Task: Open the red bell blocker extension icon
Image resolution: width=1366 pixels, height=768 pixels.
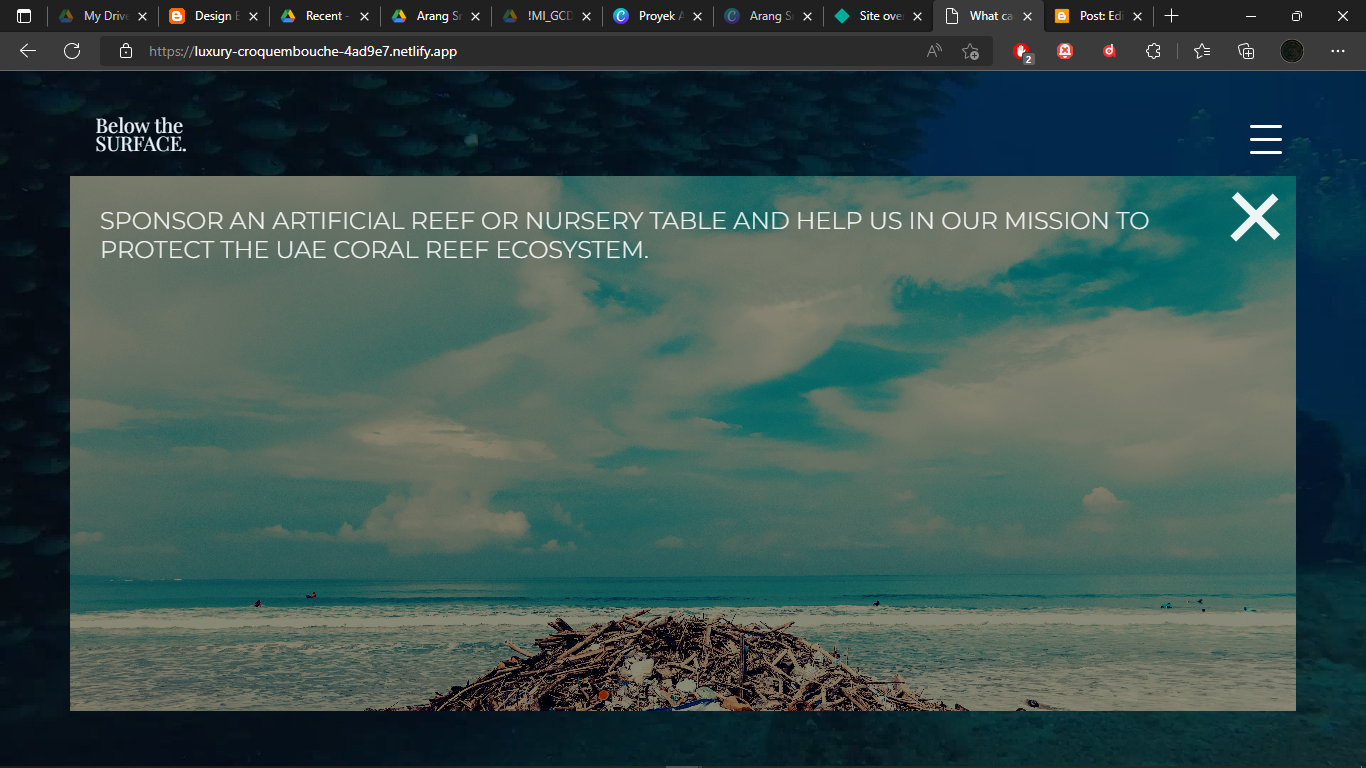Action: (1066, 51)
